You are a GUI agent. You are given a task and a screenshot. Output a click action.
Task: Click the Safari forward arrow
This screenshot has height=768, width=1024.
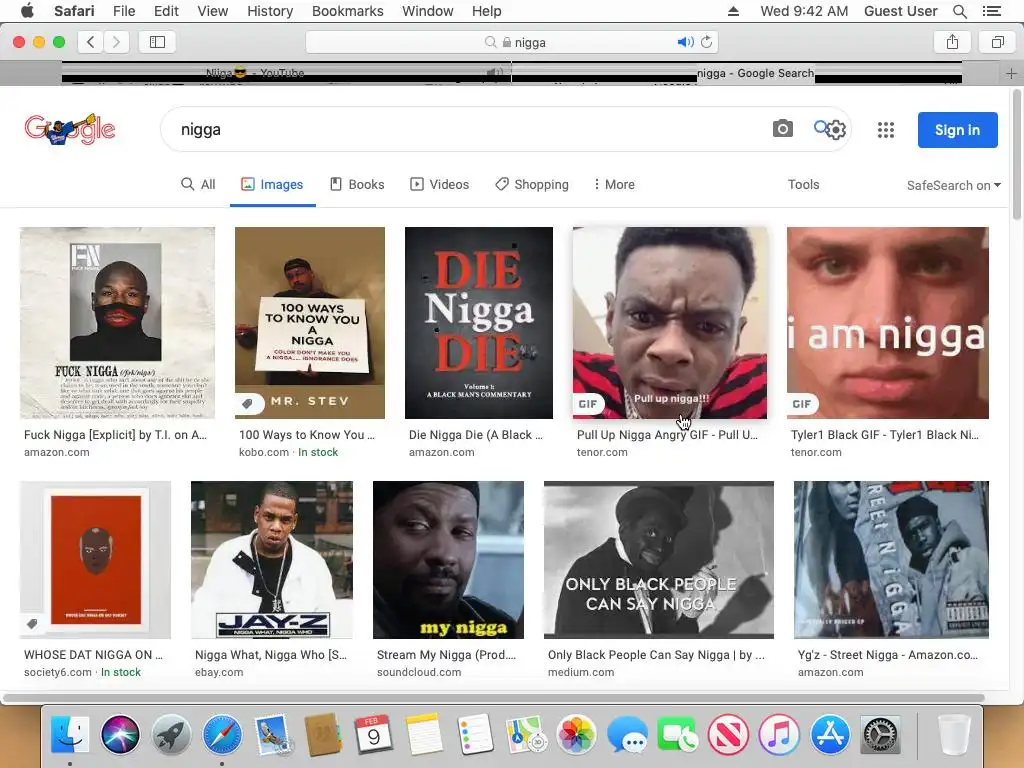(116, 42)
